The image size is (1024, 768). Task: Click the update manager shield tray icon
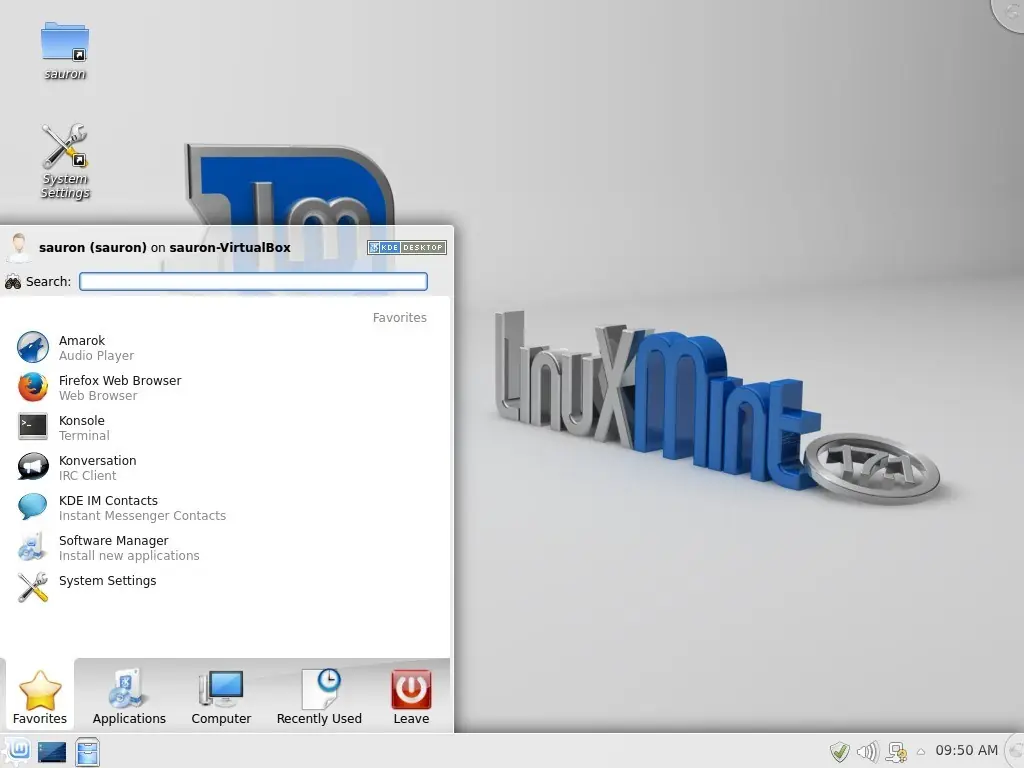coord(840,752)
